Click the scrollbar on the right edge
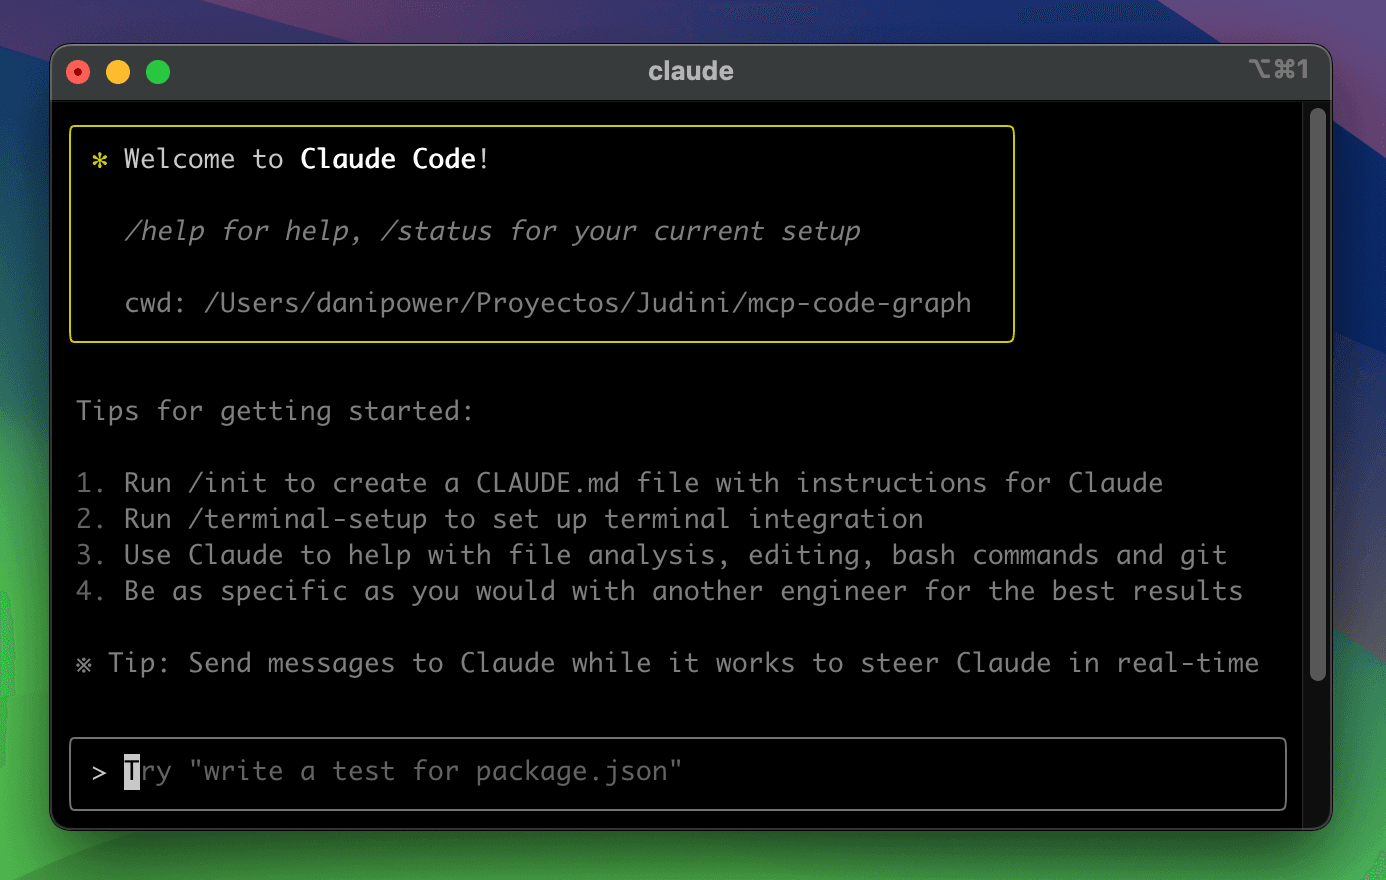The width and height of the screenshot is (1386, 880). tap(1316, 400)
